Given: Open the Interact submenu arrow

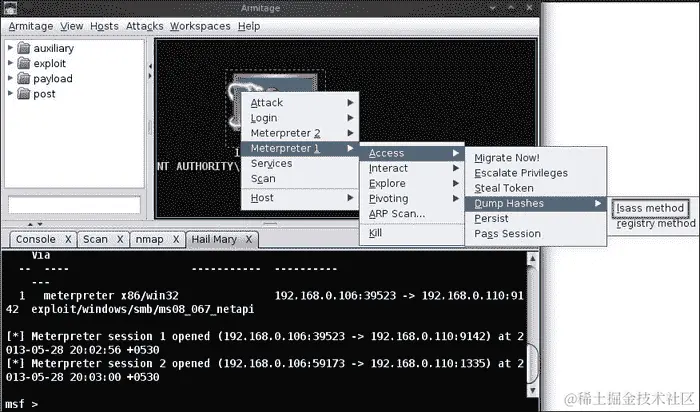Looking at the screenshot, I should click(x=456, y=168).
